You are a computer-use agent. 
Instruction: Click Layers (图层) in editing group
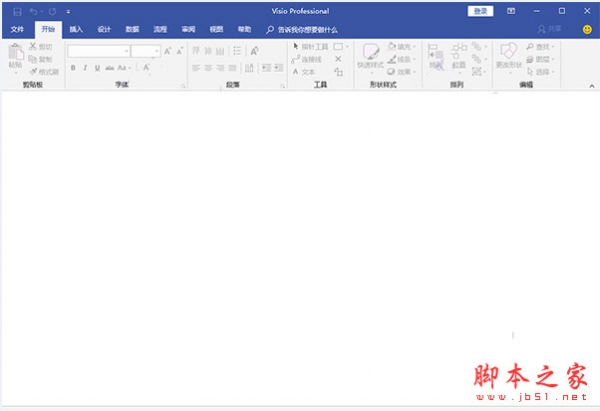tap(540, 59)
